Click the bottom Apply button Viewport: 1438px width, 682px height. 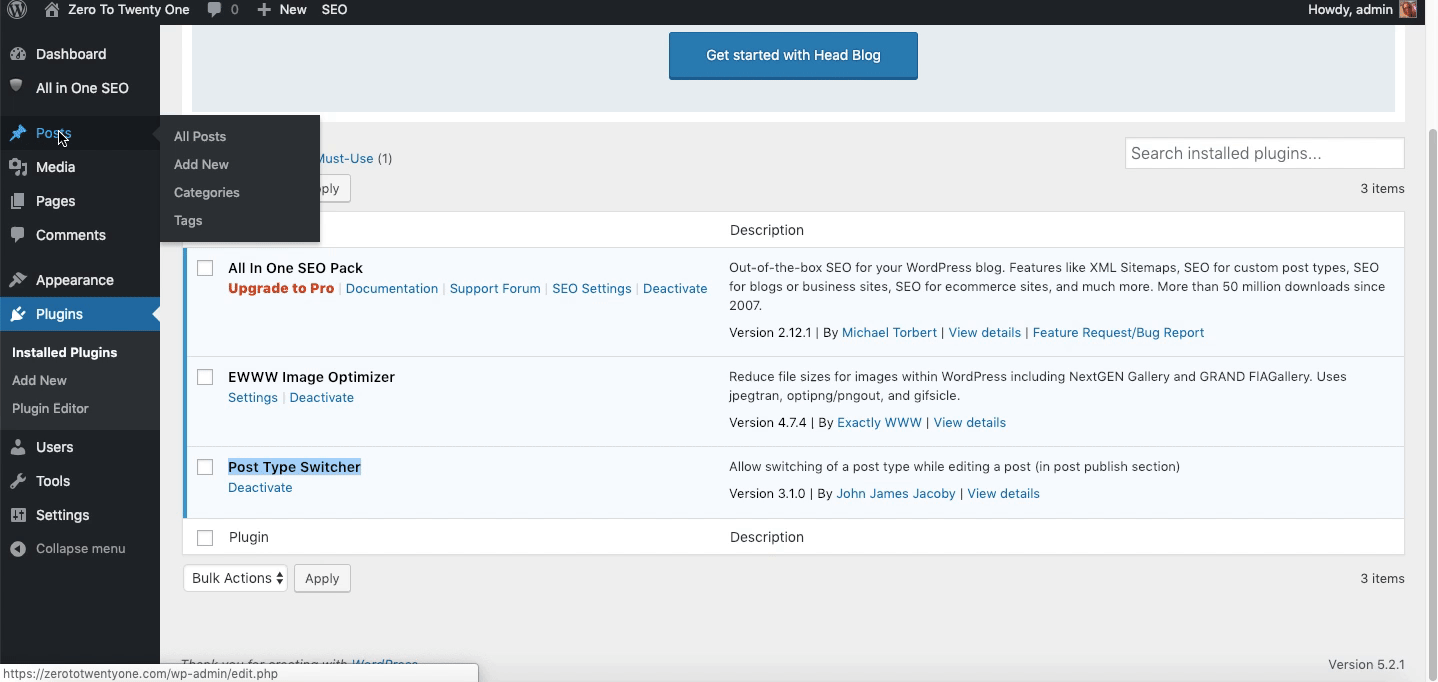pos(322,578)
